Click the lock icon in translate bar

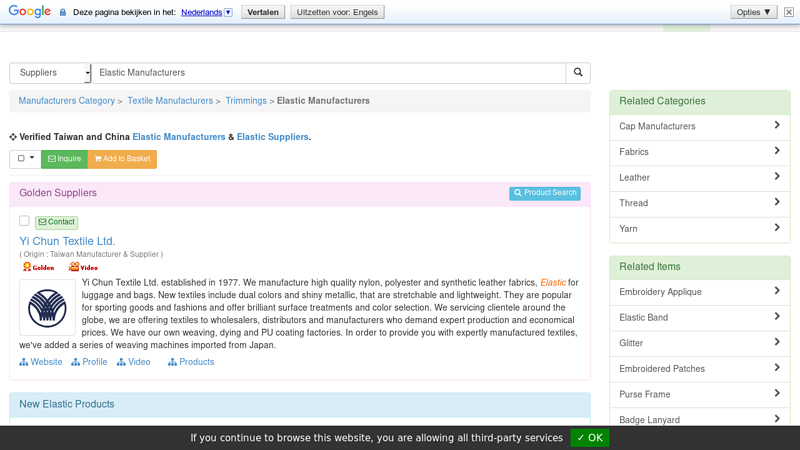tap(63, 12)
